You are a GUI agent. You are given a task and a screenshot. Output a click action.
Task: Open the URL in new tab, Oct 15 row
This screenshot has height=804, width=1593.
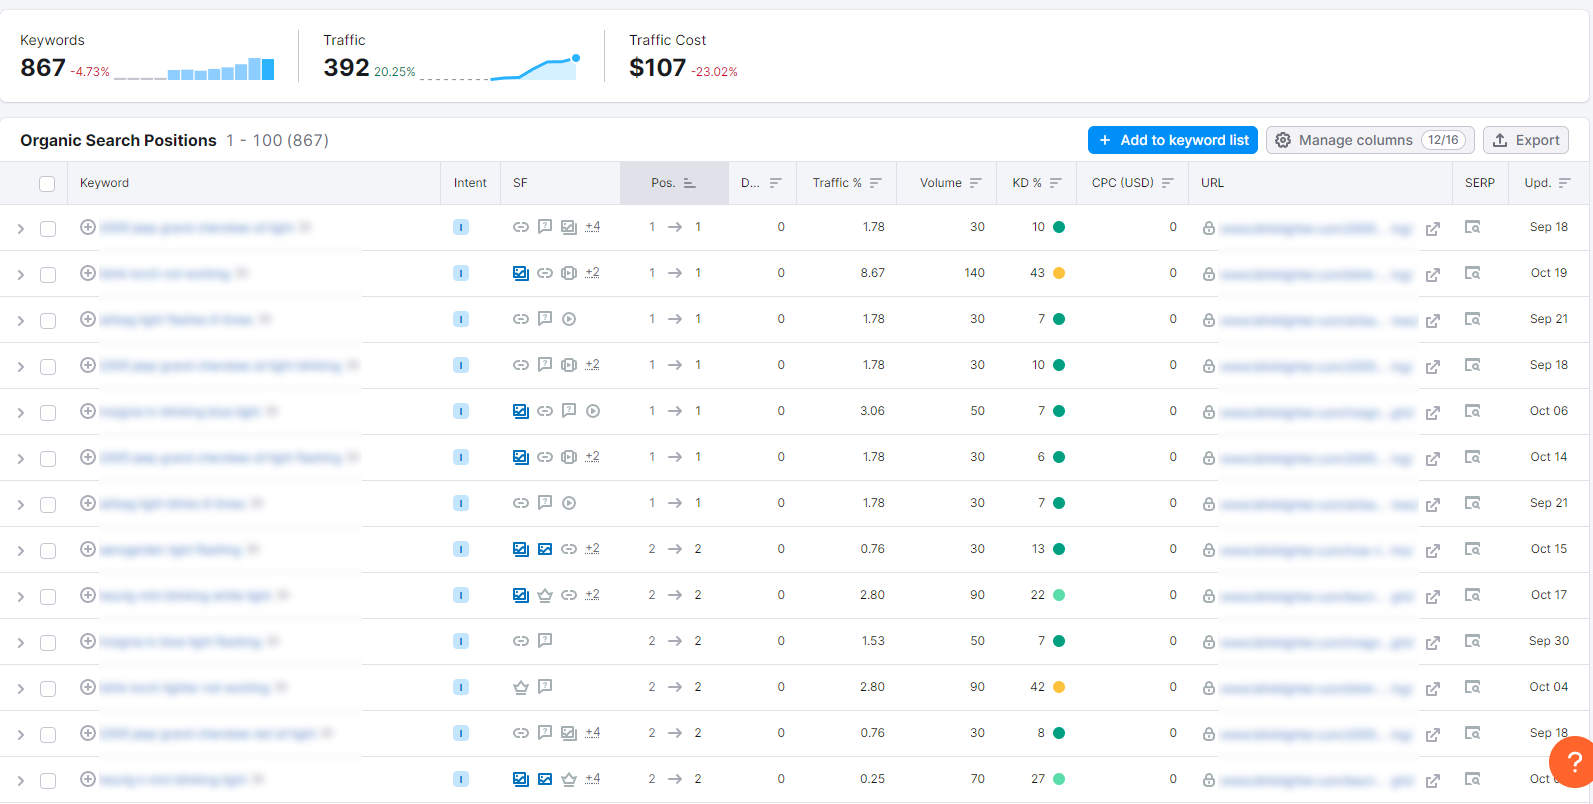tap(1433, 551)
